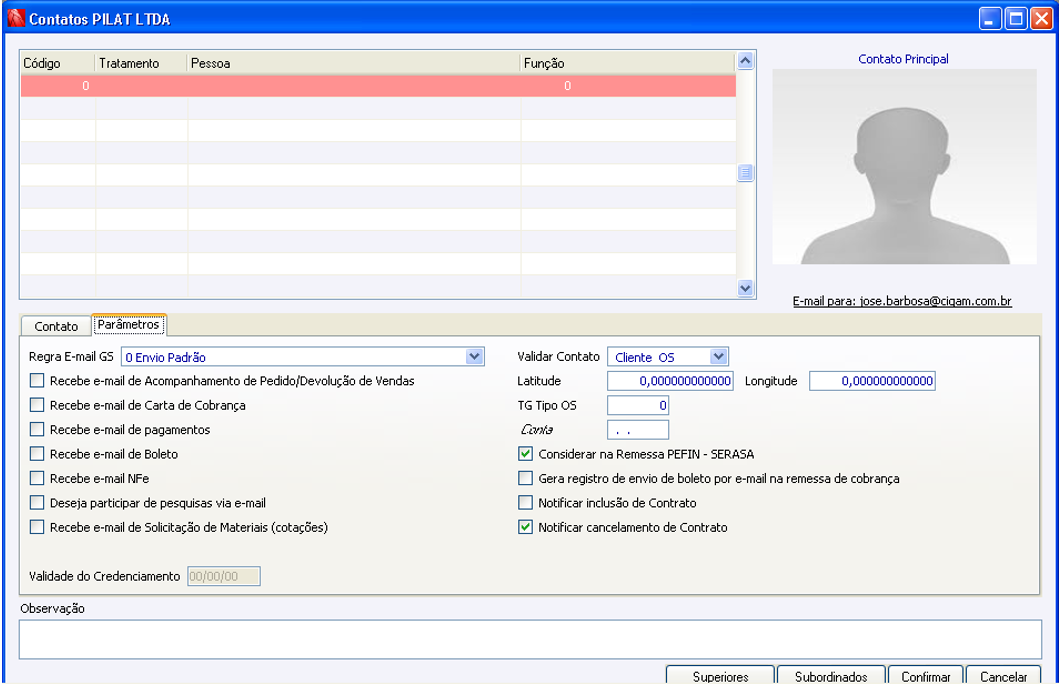Click Validade do Credenciamento date field
This screenshot has width=1059, height=690.
(x=224, y=576)
